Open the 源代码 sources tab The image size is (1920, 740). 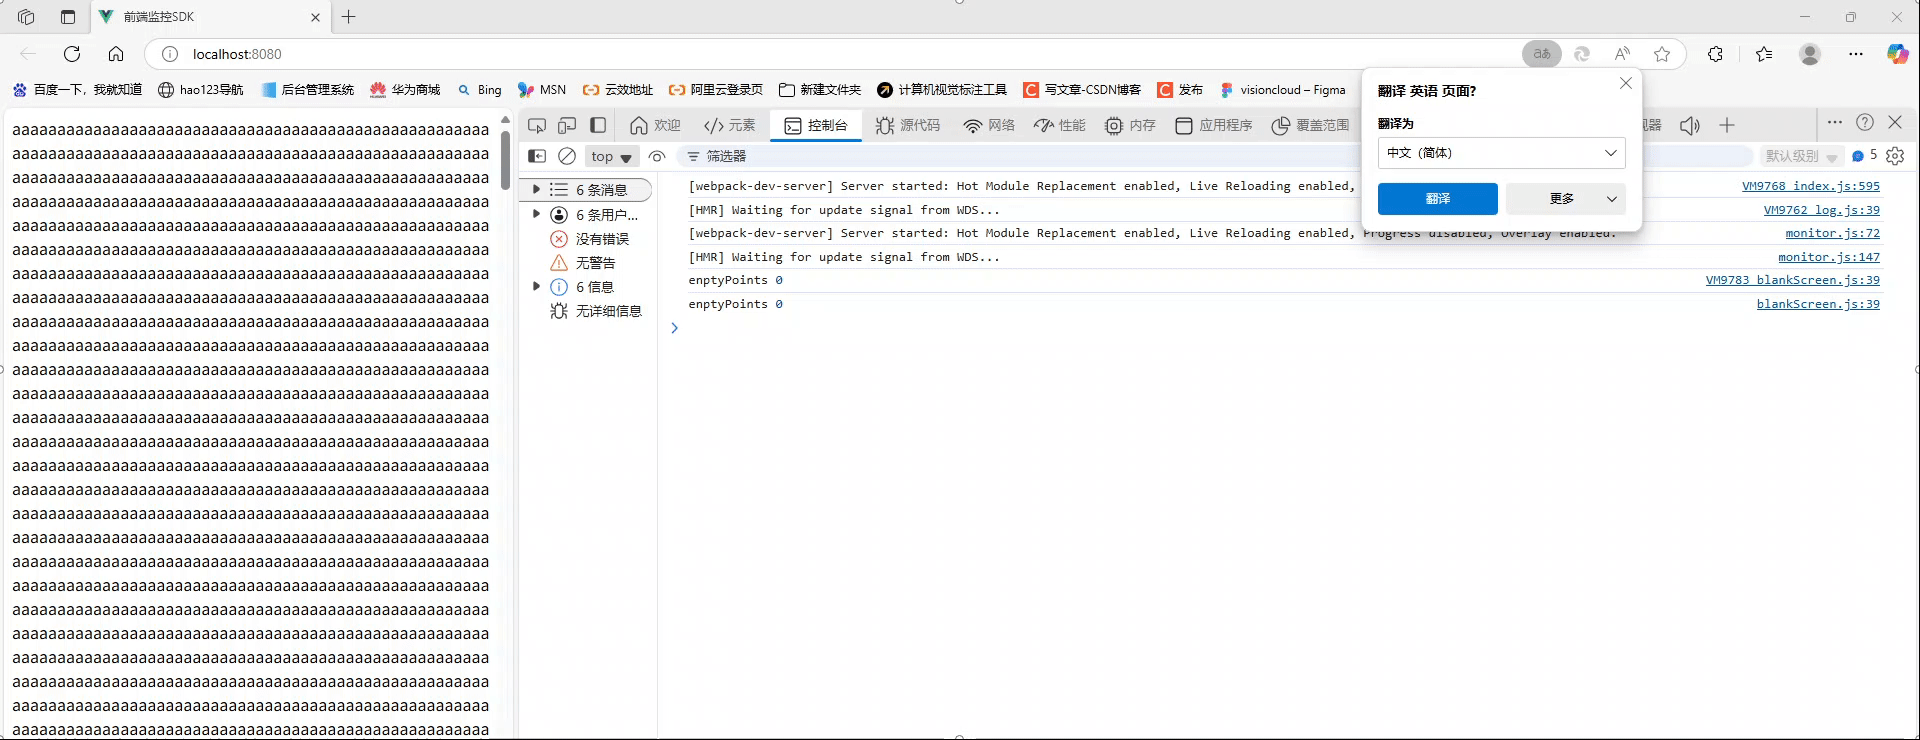pos(907,125)
